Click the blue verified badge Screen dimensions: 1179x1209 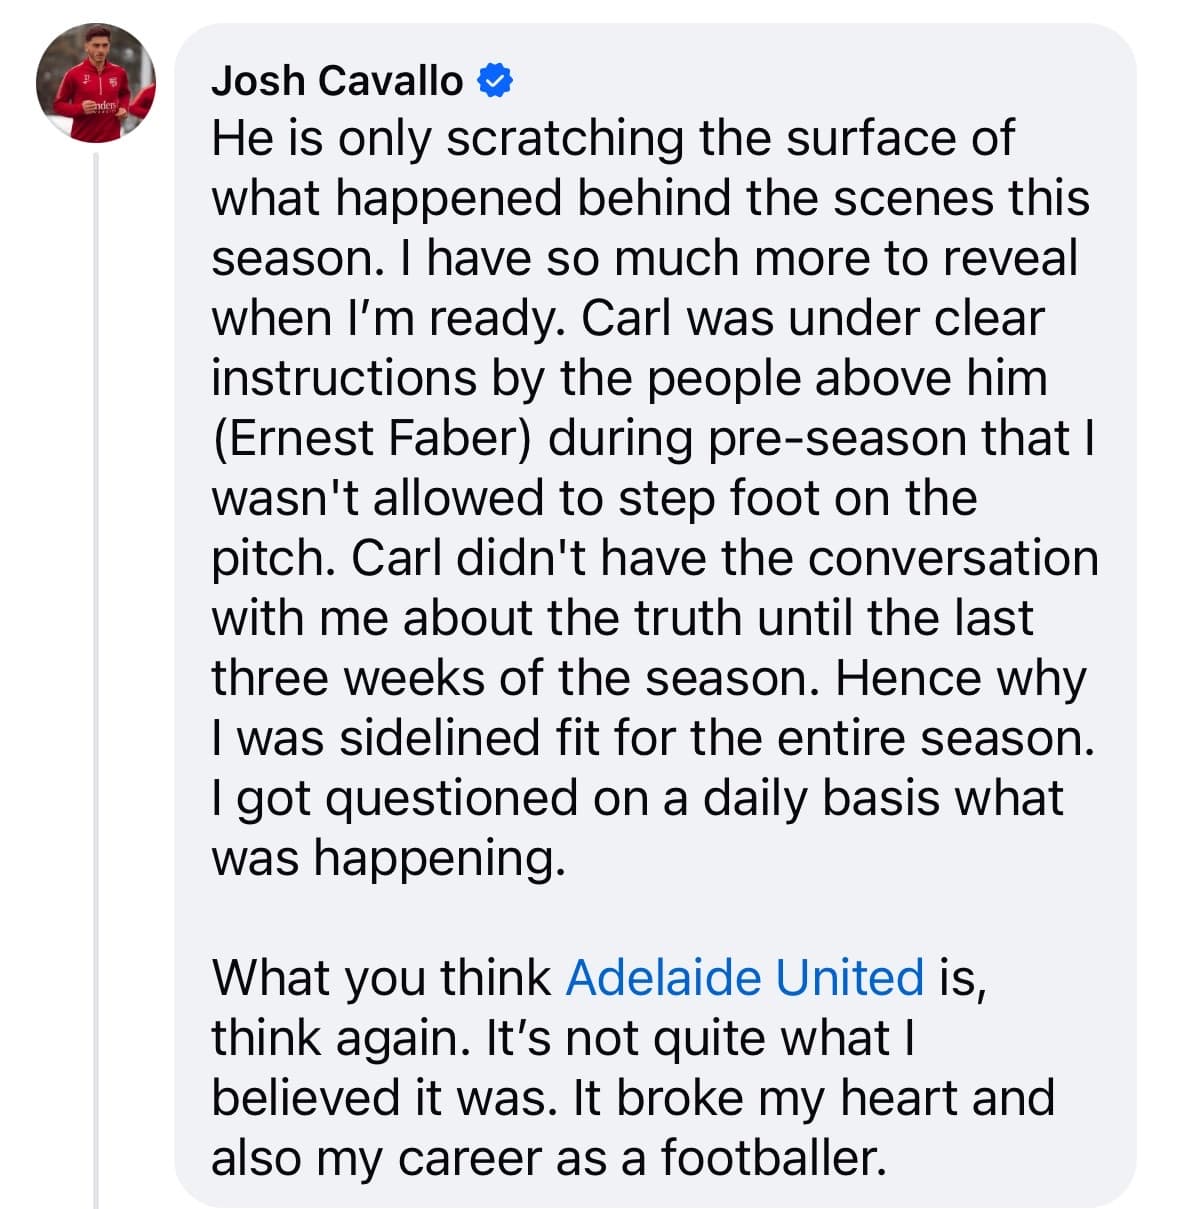496,80
